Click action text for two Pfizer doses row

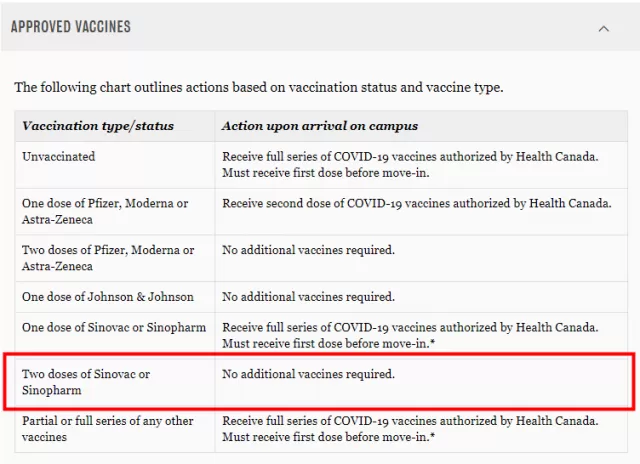click(308, 250)
